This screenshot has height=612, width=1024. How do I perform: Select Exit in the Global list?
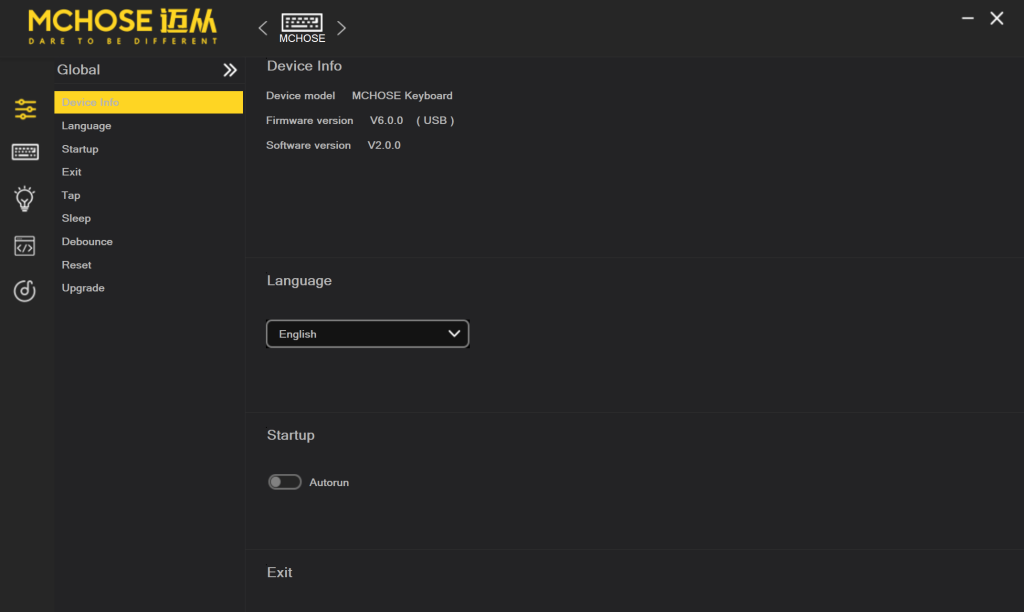[x=72, y=172]
